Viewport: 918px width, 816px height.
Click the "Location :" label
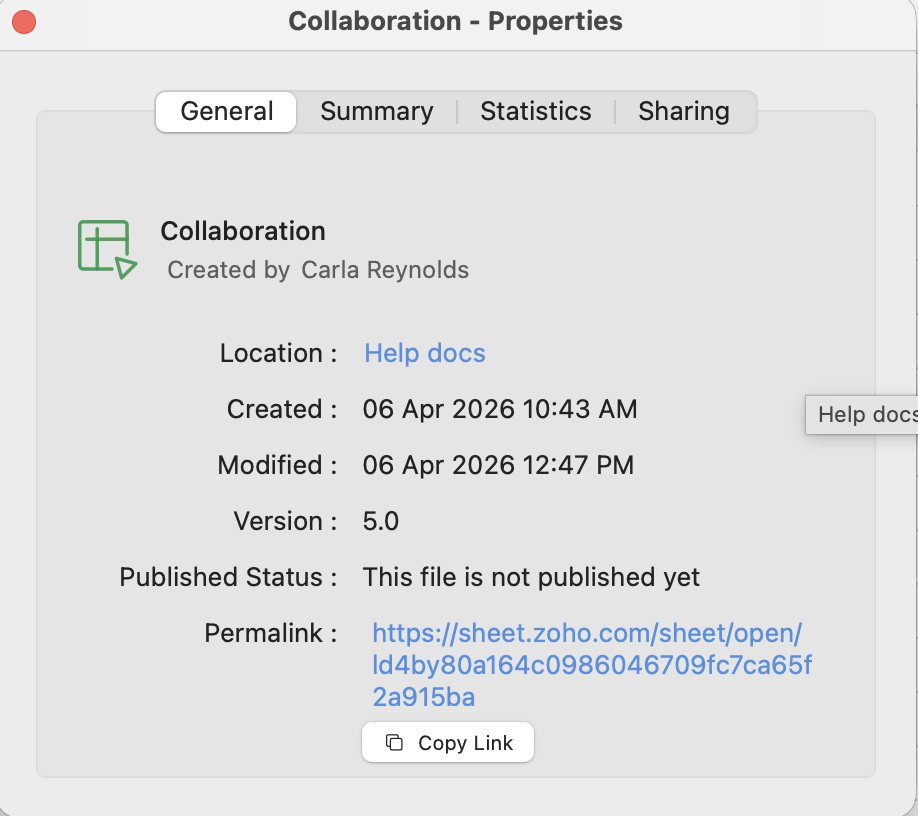click(x=278, y=353)
